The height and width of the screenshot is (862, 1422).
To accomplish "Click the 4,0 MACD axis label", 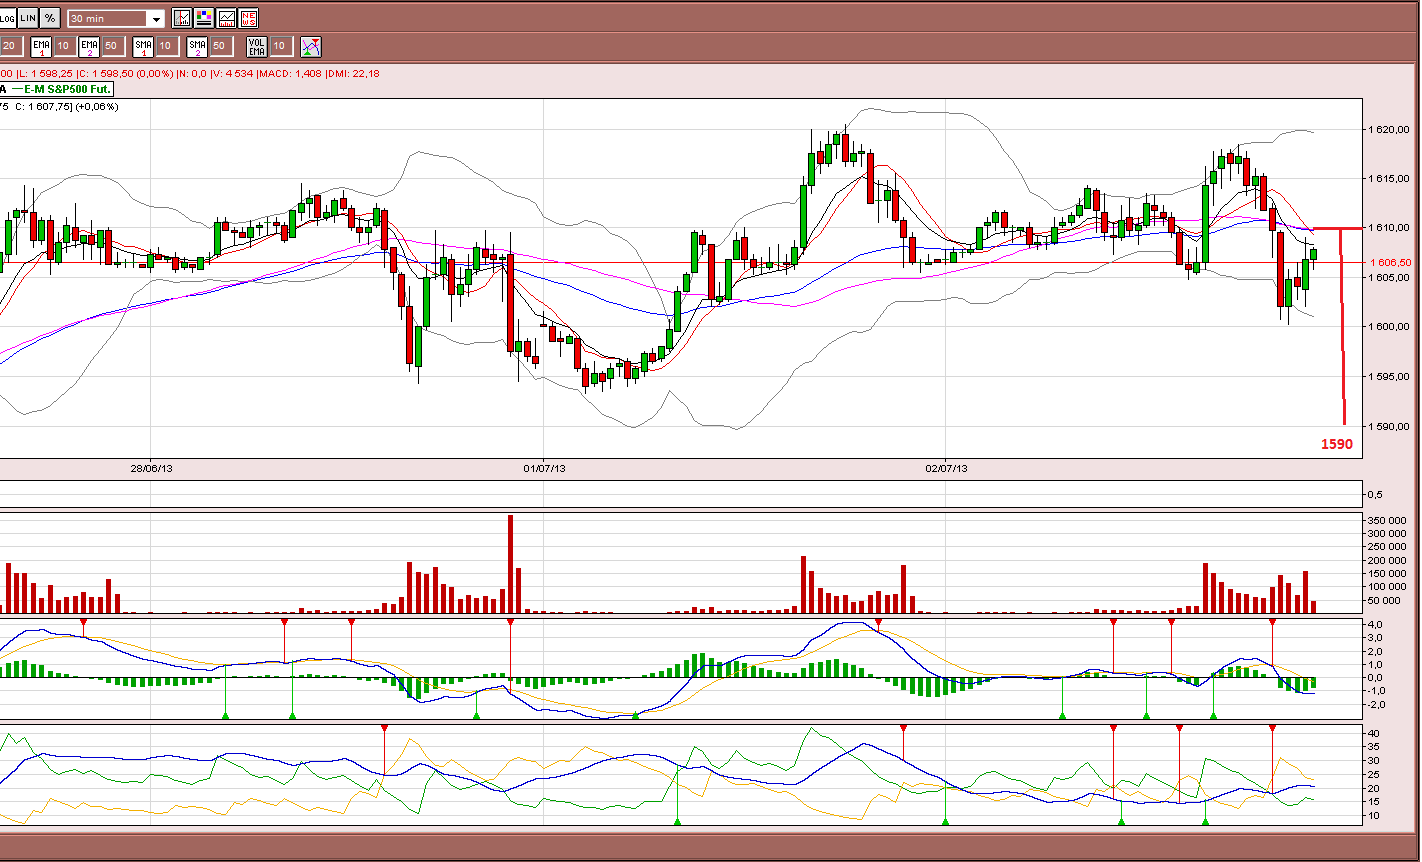I will [x=1375, y=624].
